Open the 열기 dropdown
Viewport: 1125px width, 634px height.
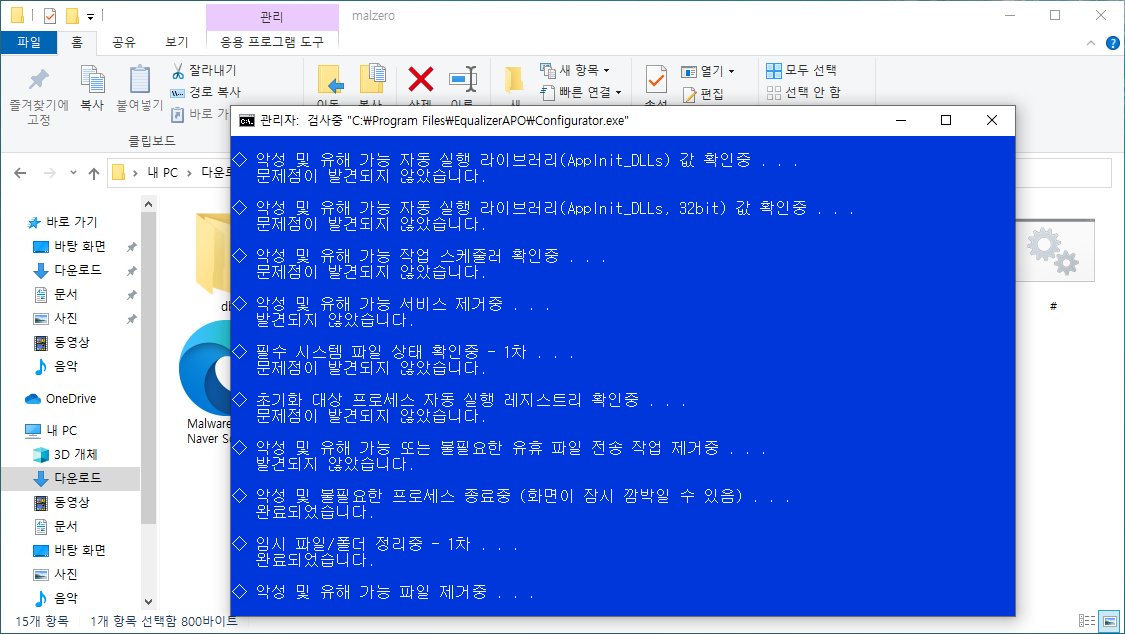pyautogui.click(x=708, y=71)
